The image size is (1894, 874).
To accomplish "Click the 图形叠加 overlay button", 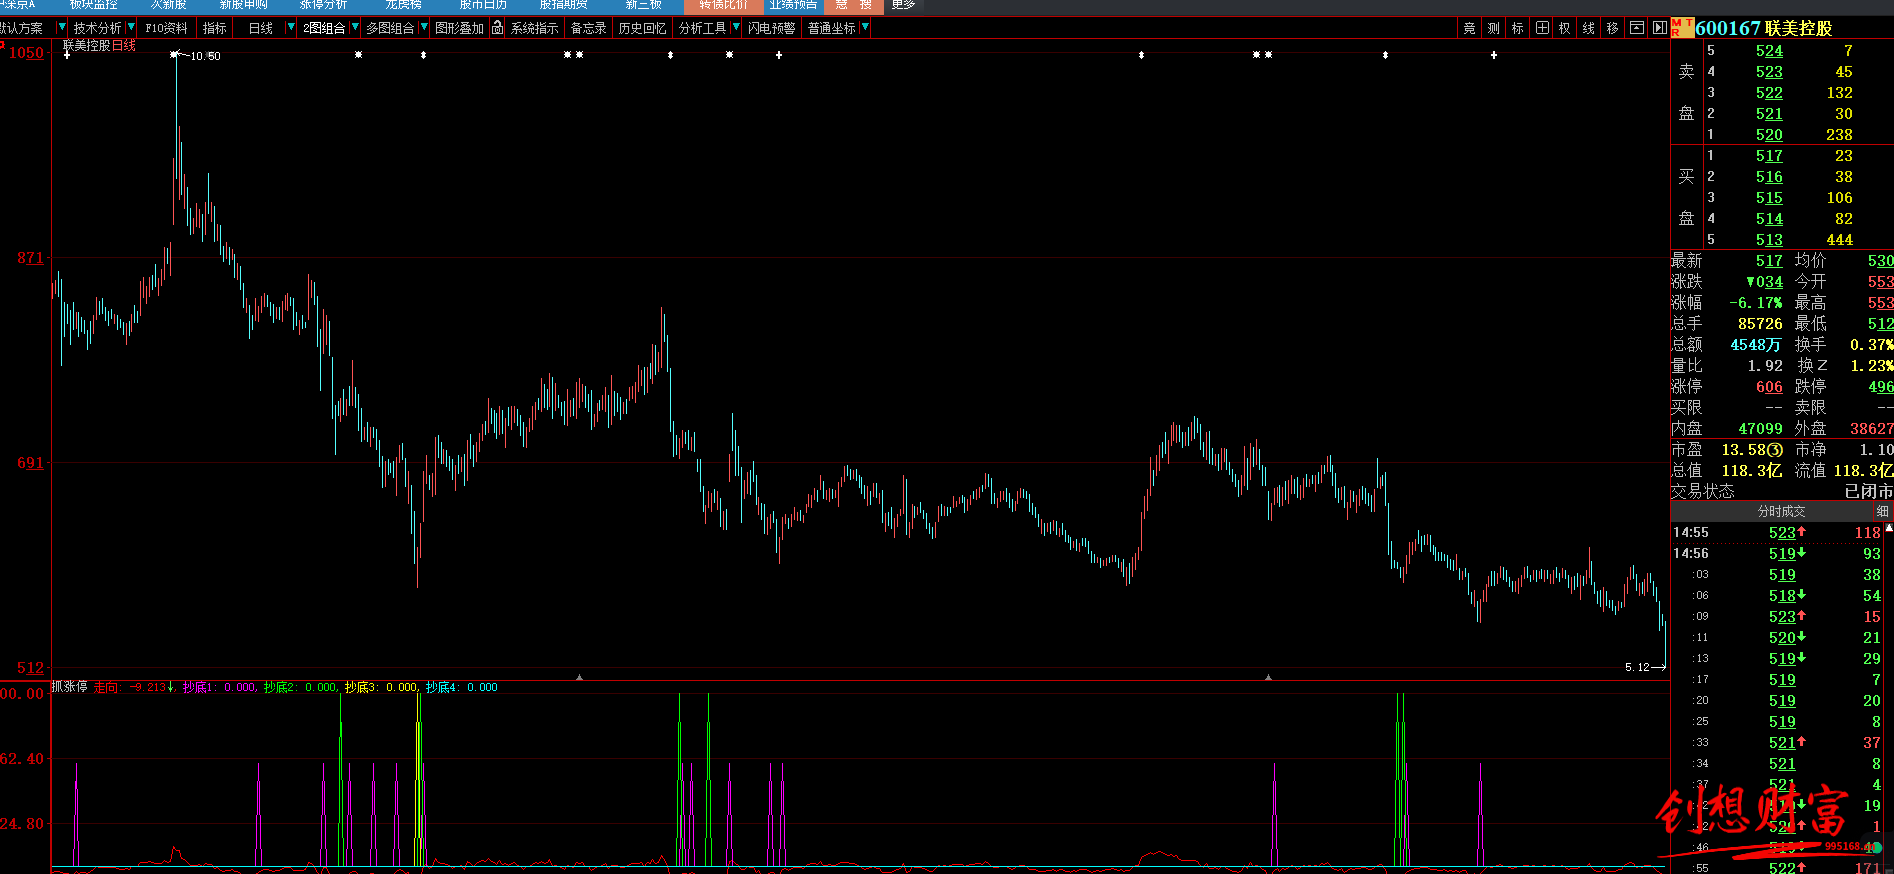I will pyautogui.click(x=460, y=28).
